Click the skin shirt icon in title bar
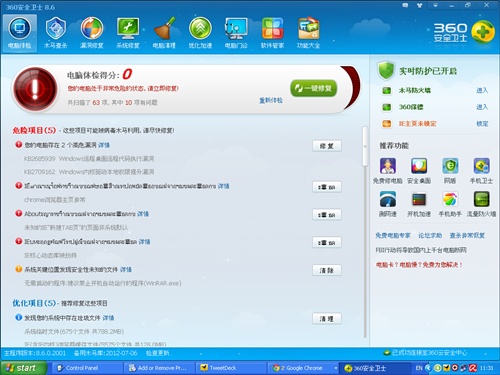This screenshot has height=375, width=500. [x=420, y=5]
